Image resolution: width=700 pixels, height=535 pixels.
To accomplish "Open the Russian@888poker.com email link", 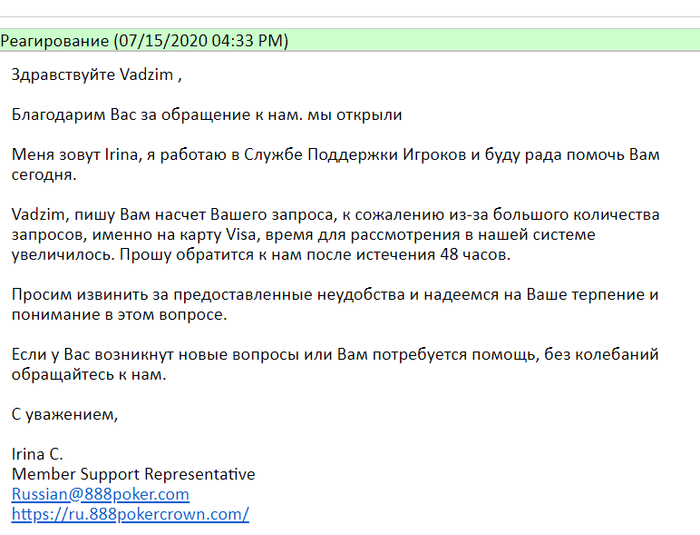I will pos(100,494).
